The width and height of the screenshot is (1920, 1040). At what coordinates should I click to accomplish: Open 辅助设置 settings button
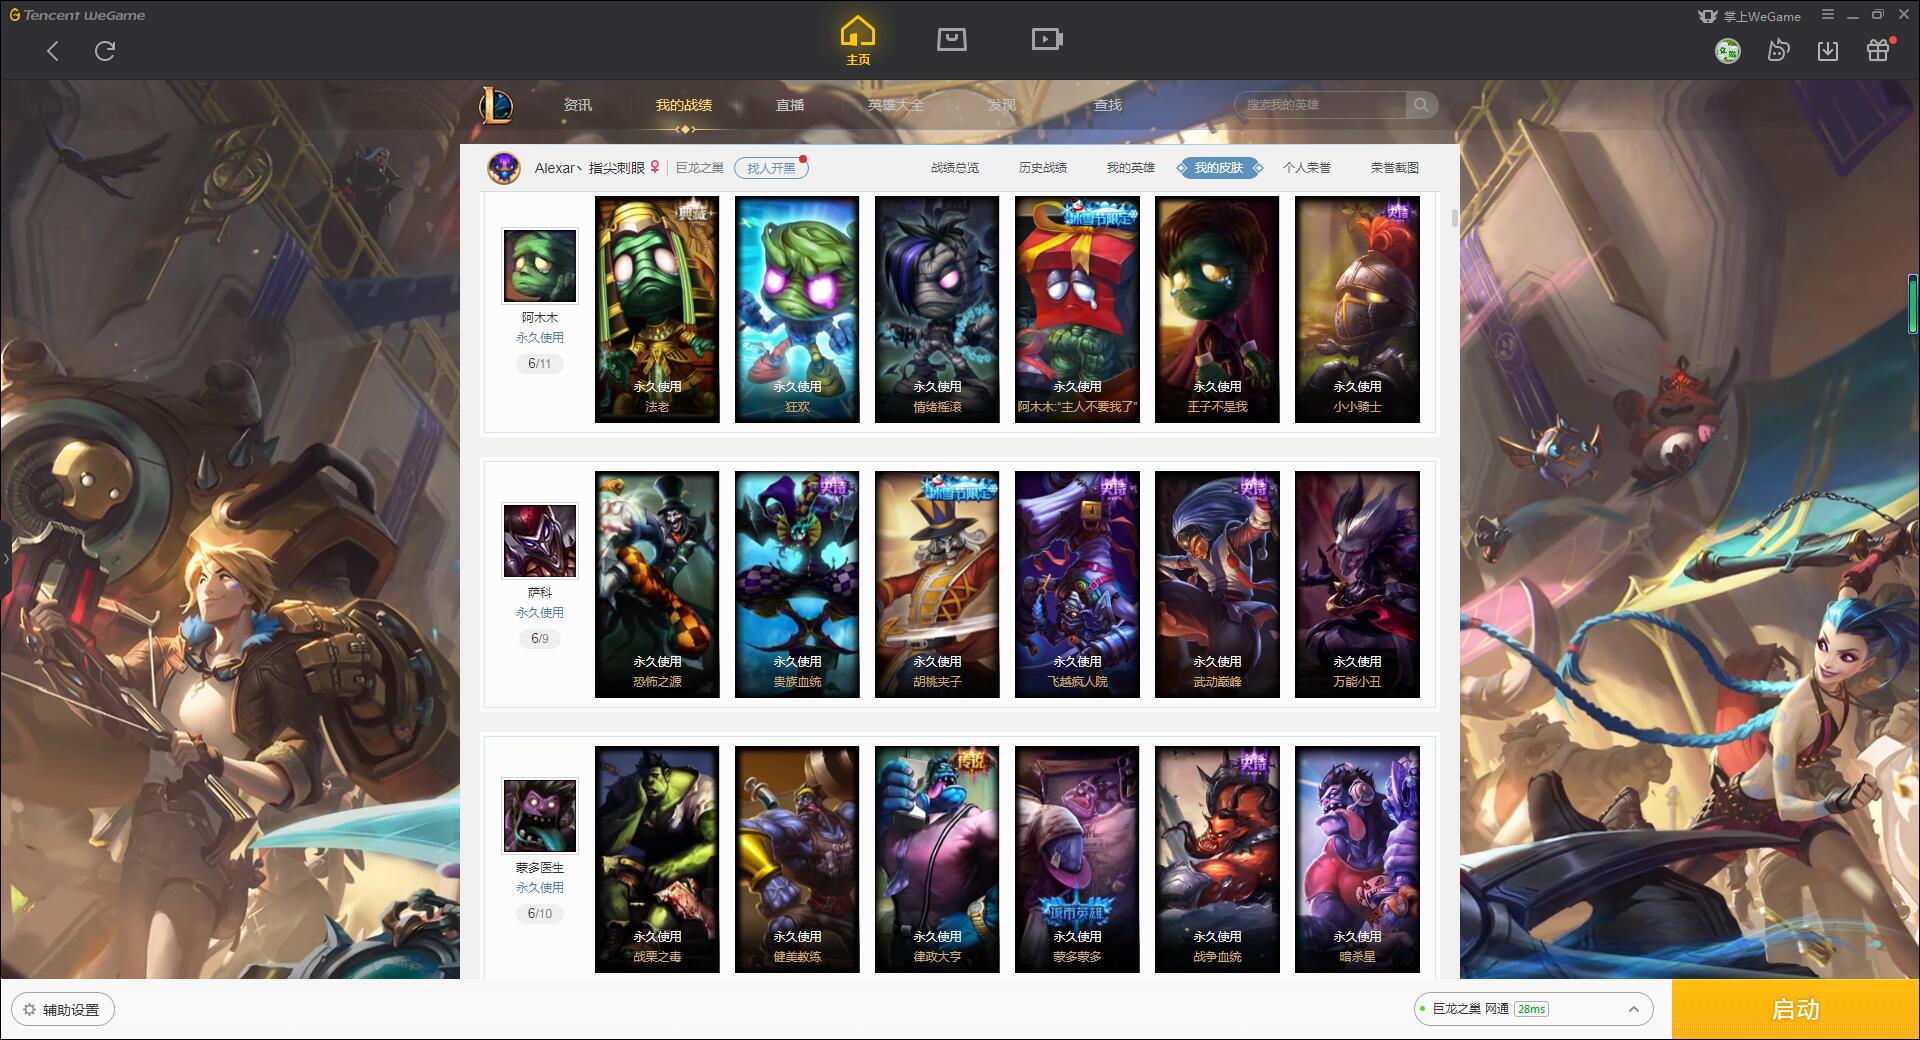coord(63,1010)
